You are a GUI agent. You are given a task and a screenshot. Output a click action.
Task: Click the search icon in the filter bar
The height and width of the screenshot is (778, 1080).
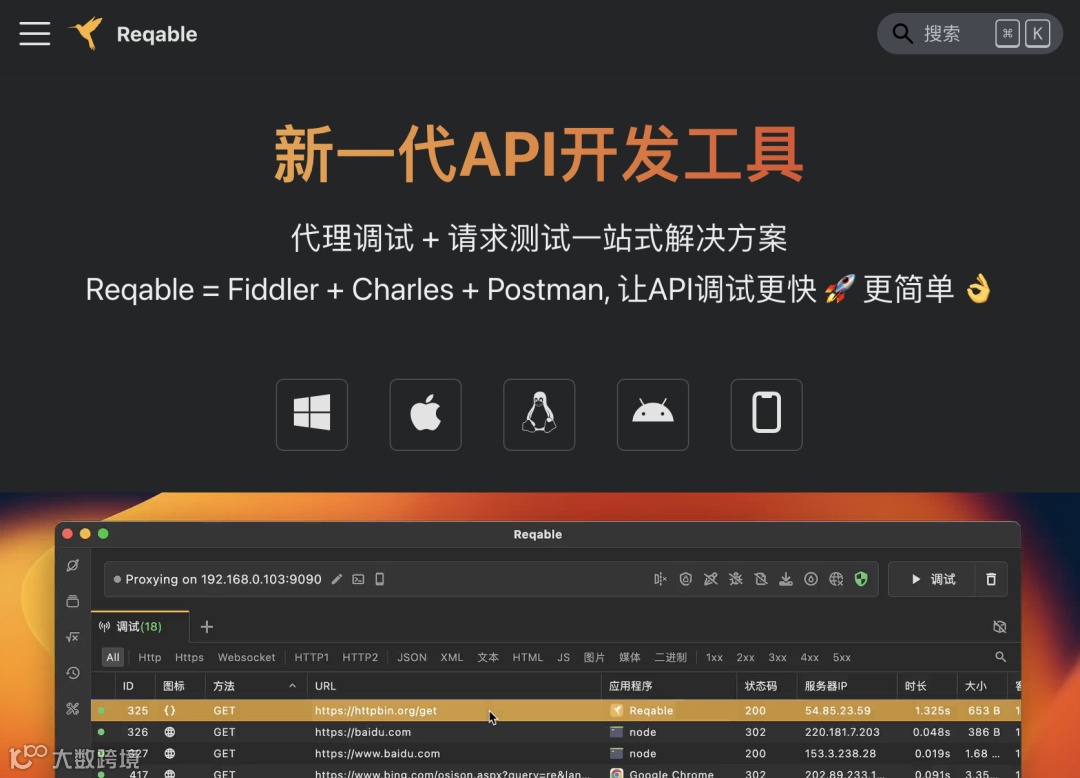(1000, 657)
